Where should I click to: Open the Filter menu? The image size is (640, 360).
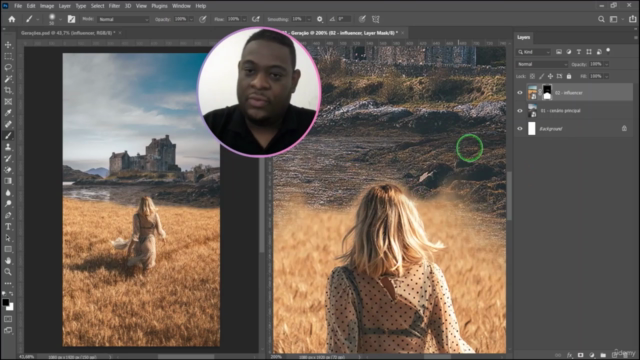pyautogui.click(x=114, y=6)
